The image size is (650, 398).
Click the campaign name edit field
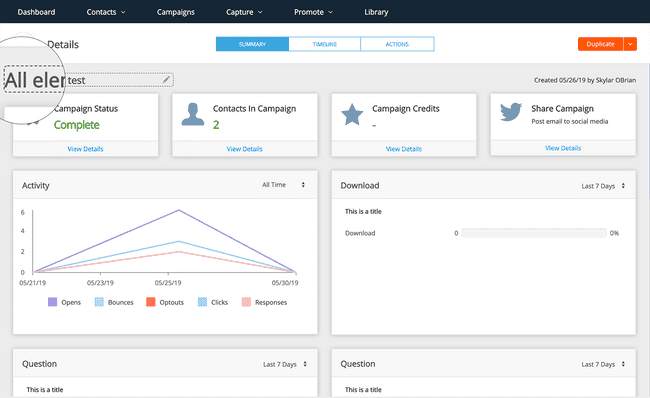point(89,80)
